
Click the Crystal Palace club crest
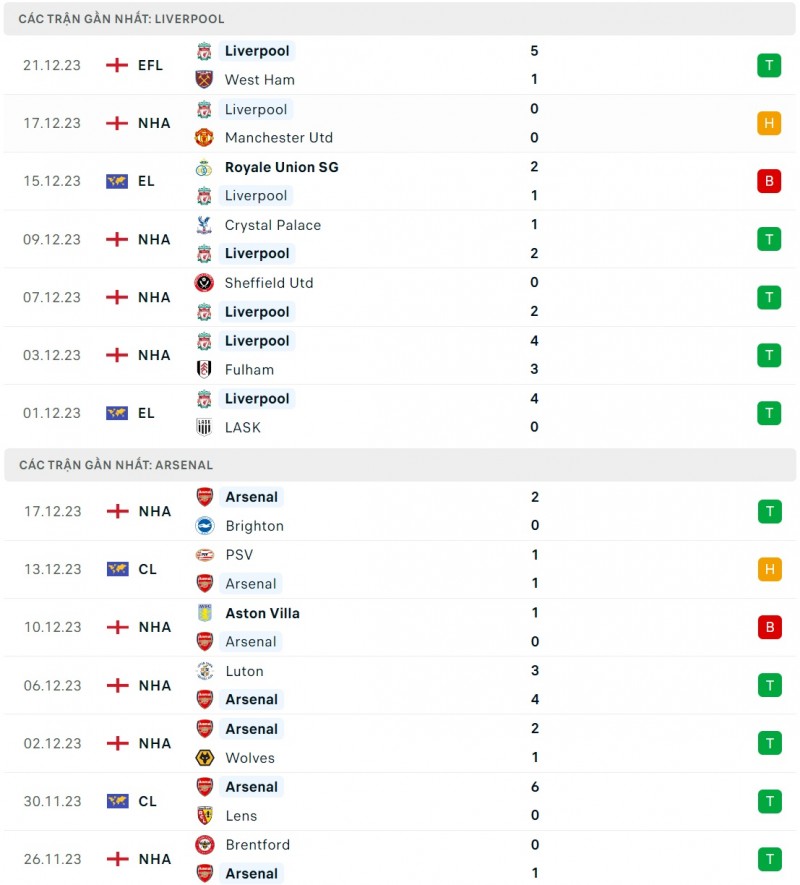coord(204,225)
